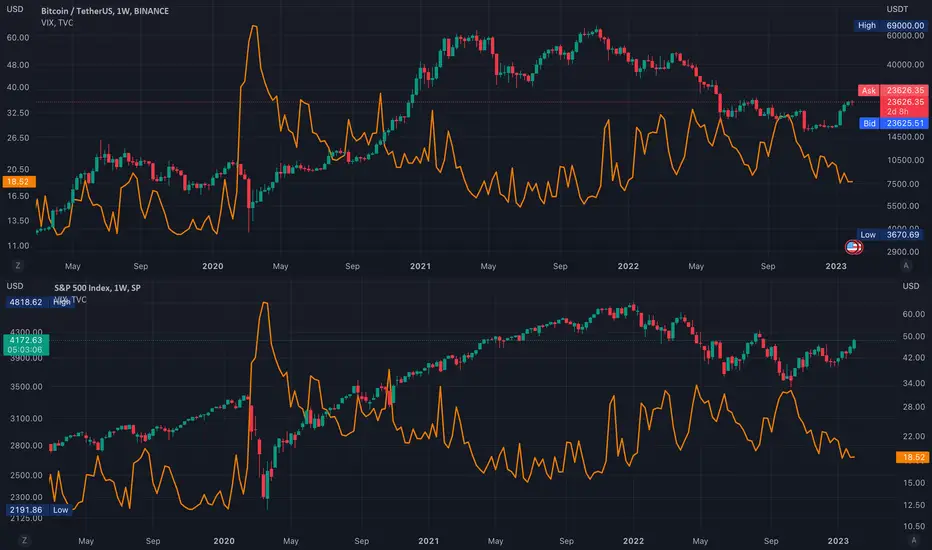
Task: Open the USD currency selector left of S&P chart
Action: coord(15,286)
